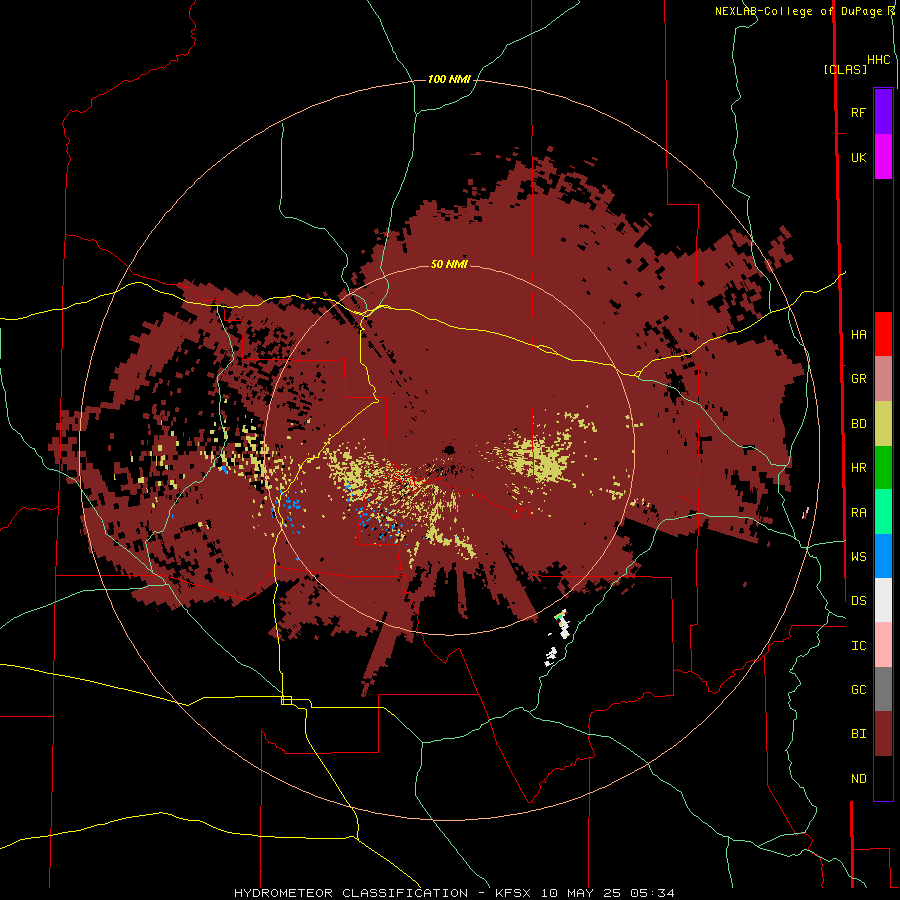Click the 50 NMI range ring label
This screenshot has width=900, height=900.
point(449,265)
